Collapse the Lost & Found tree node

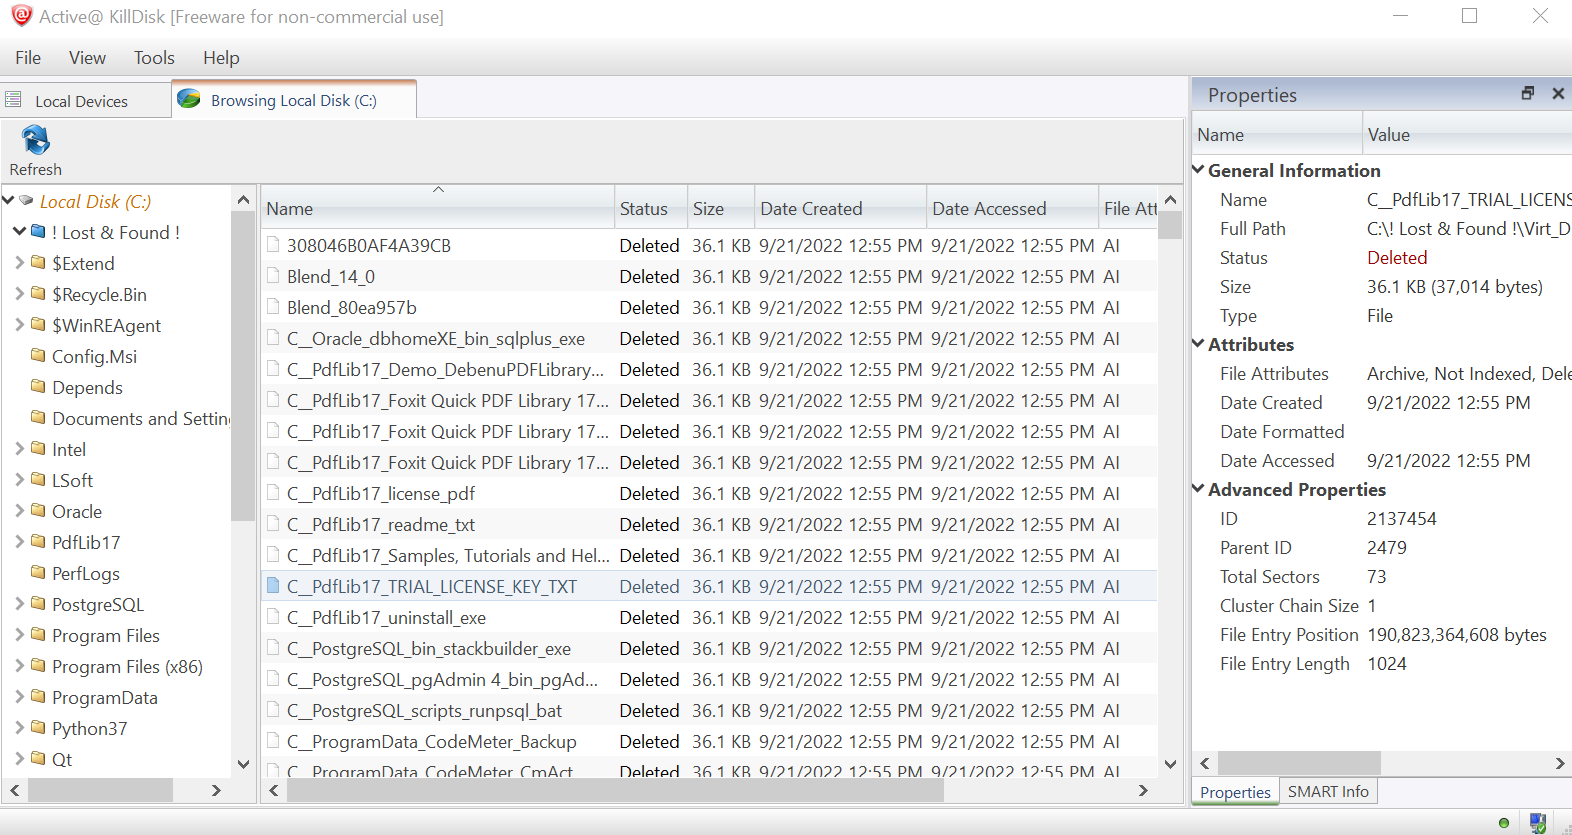19,232
